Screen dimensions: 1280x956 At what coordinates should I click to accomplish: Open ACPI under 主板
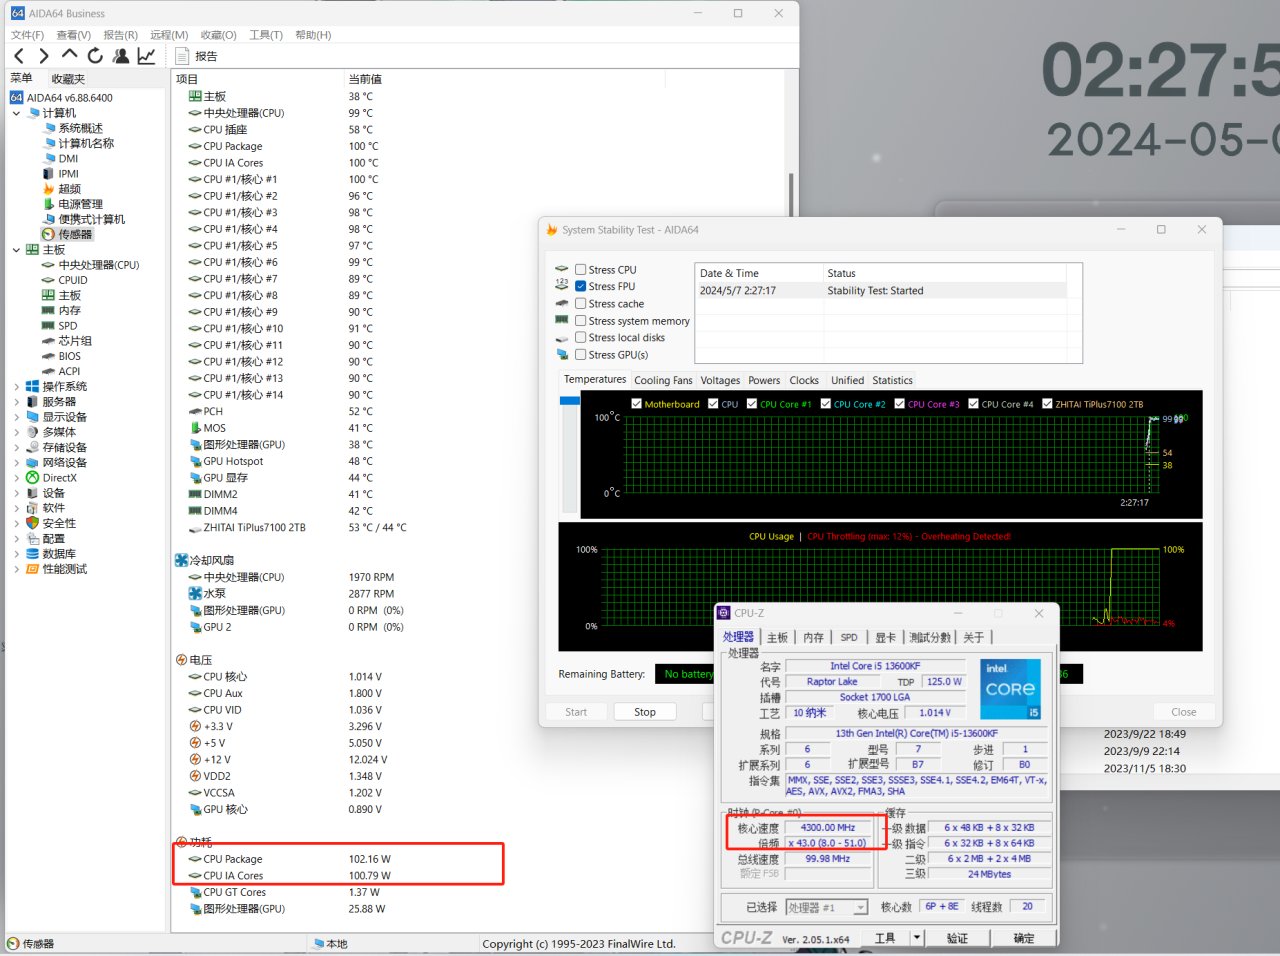click(69, 371)
